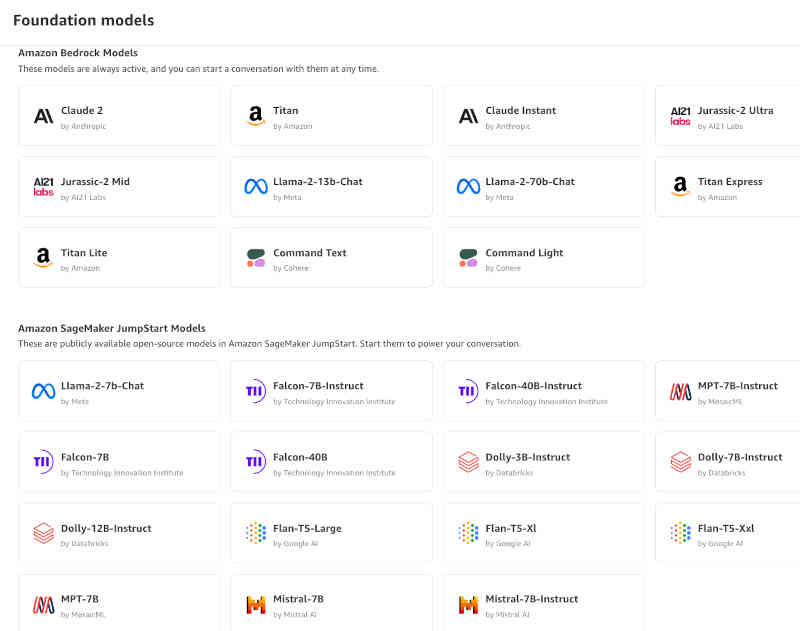Select the Dolly-3B-Instruct model name
The height and width of the screenshot is (631, 800).
528,457
